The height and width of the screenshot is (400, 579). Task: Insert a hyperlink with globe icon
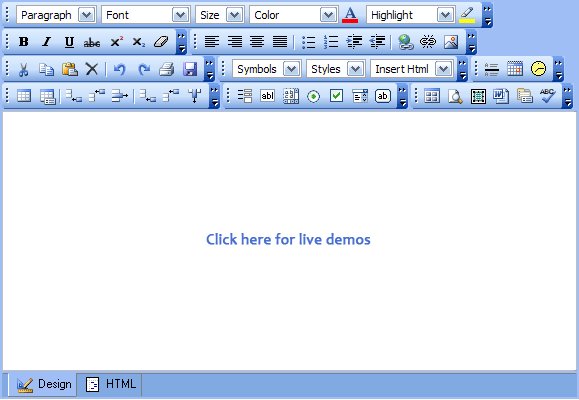click(x=405, y=42)
